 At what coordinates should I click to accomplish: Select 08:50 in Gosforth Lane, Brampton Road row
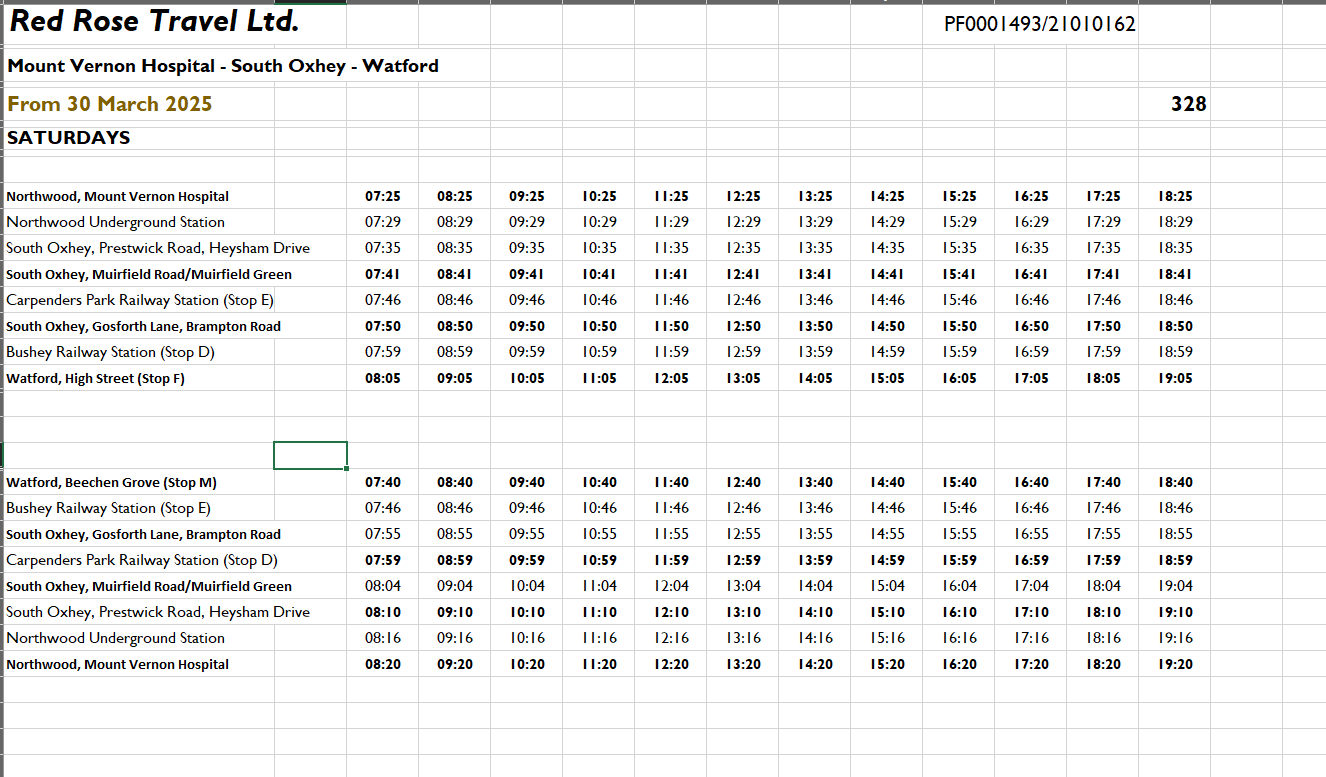[455, 326]
